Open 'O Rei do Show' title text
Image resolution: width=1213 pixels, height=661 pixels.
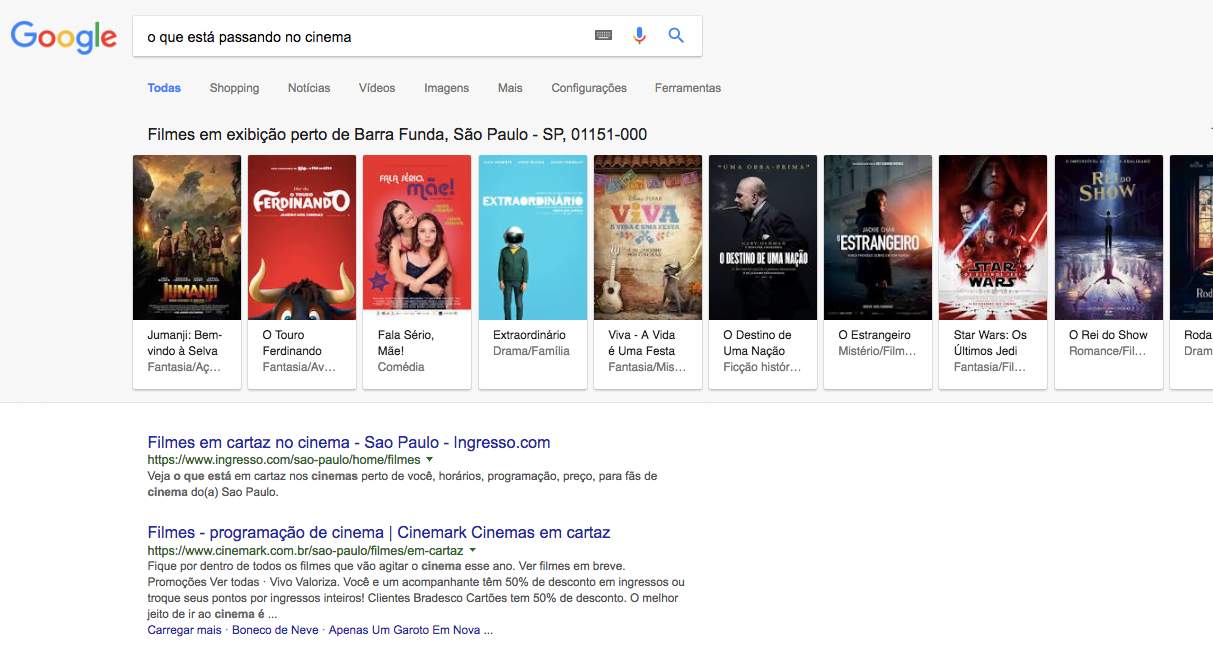(x=1108, y=335)
